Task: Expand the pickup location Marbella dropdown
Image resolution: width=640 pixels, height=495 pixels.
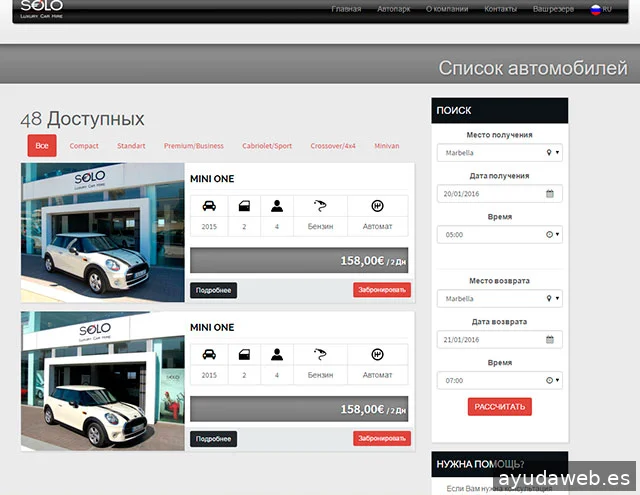Action: click(499, 153)
